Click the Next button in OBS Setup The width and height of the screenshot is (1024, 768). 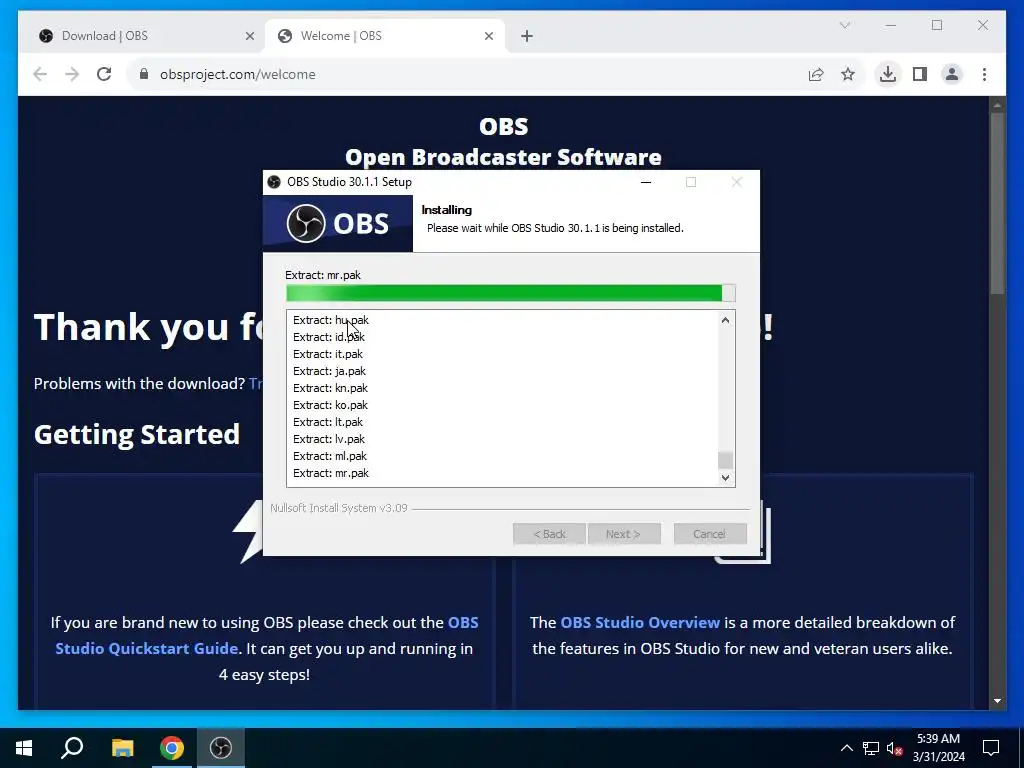(624, 534)
